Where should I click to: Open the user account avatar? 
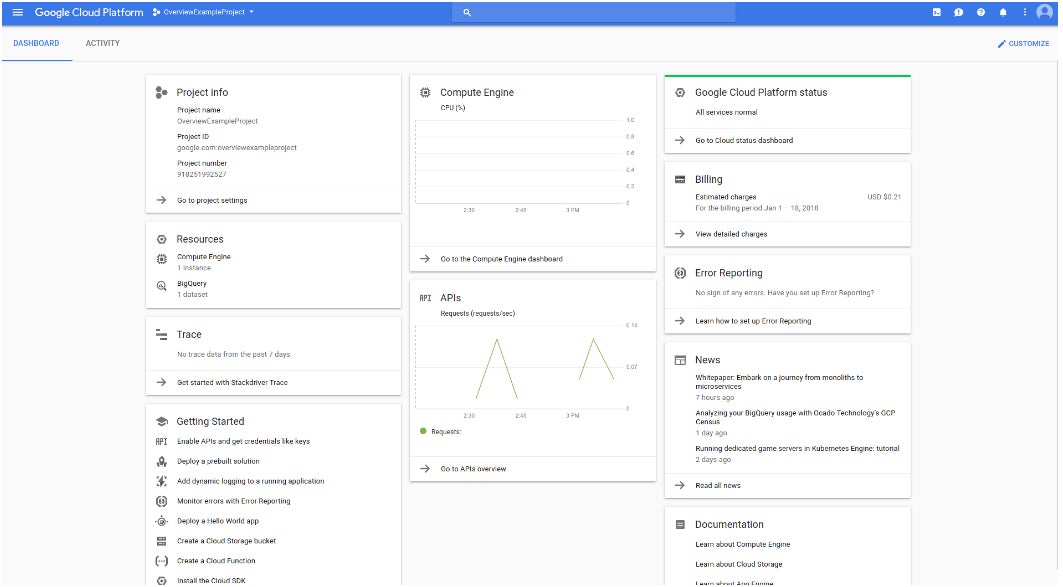[x=1045, y=12]
